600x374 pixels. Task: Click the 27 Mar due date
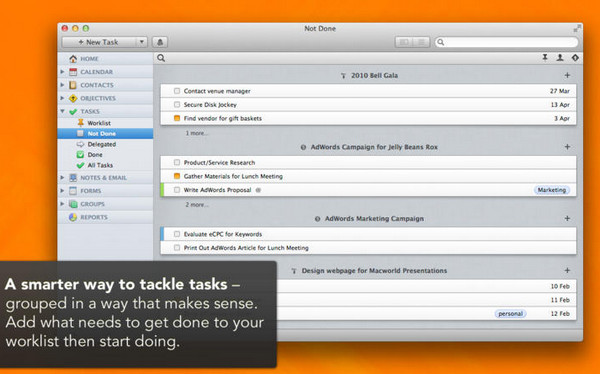[x=560, y=91]
